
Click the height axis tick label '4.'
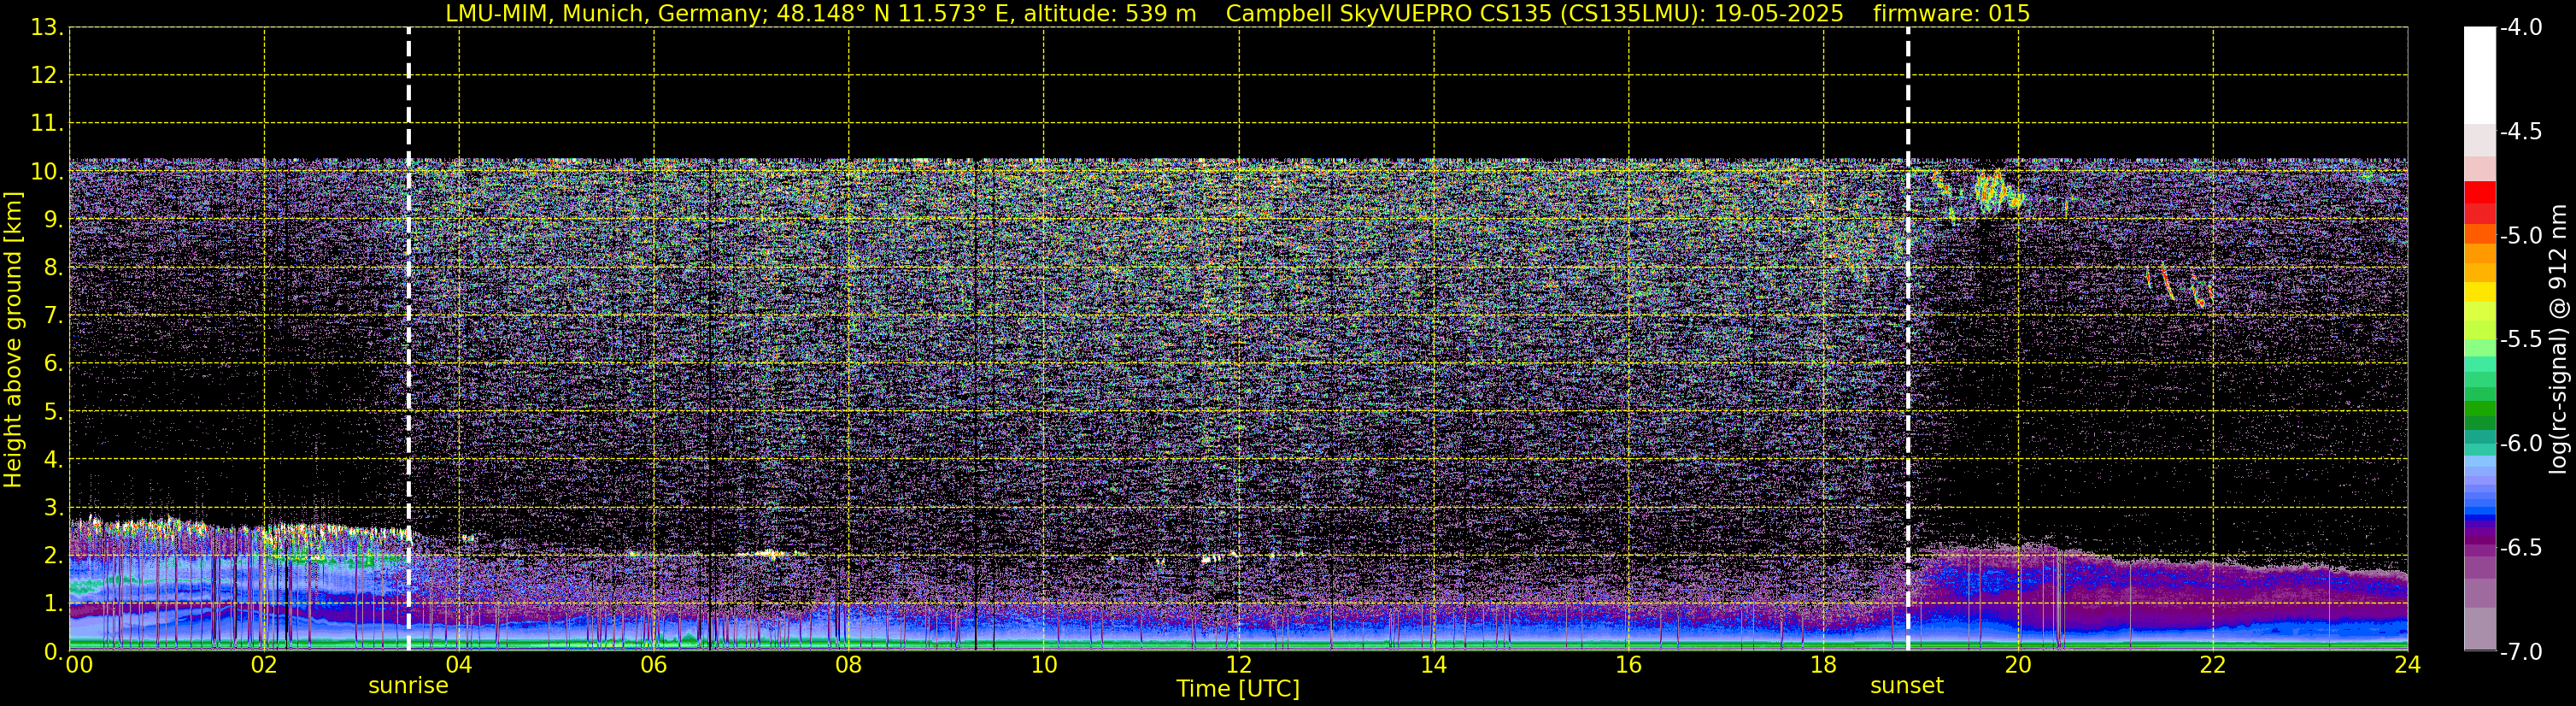tap(53, 460)
